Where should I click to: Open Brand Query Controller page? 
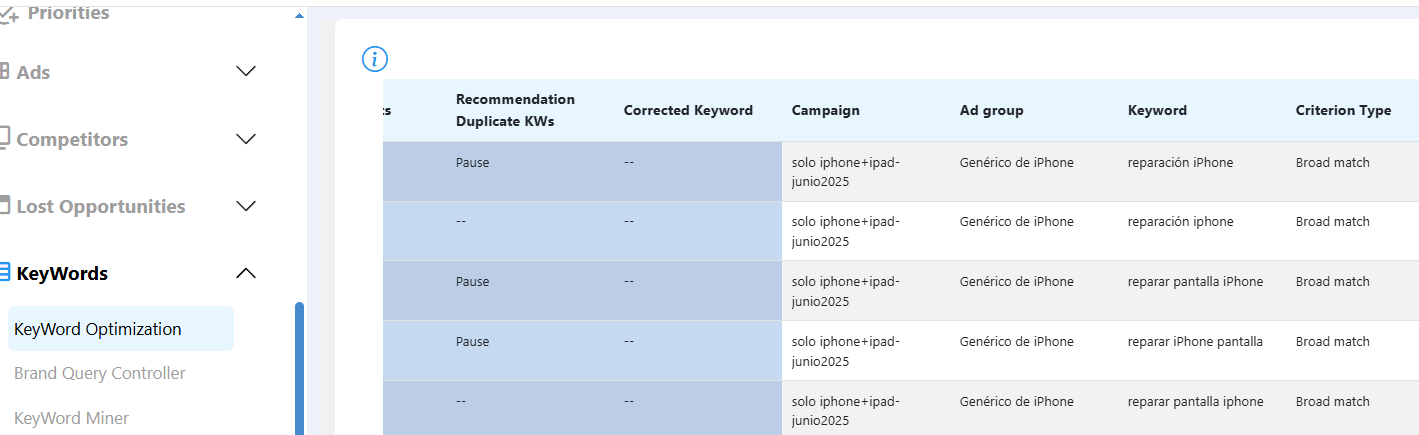click(x=100, y=373)
